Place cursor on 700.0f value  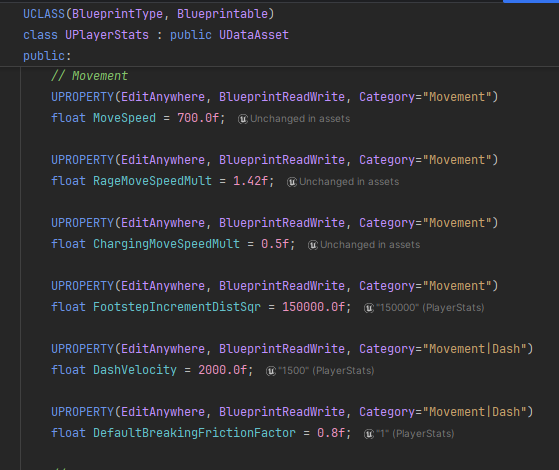[198, 118]
